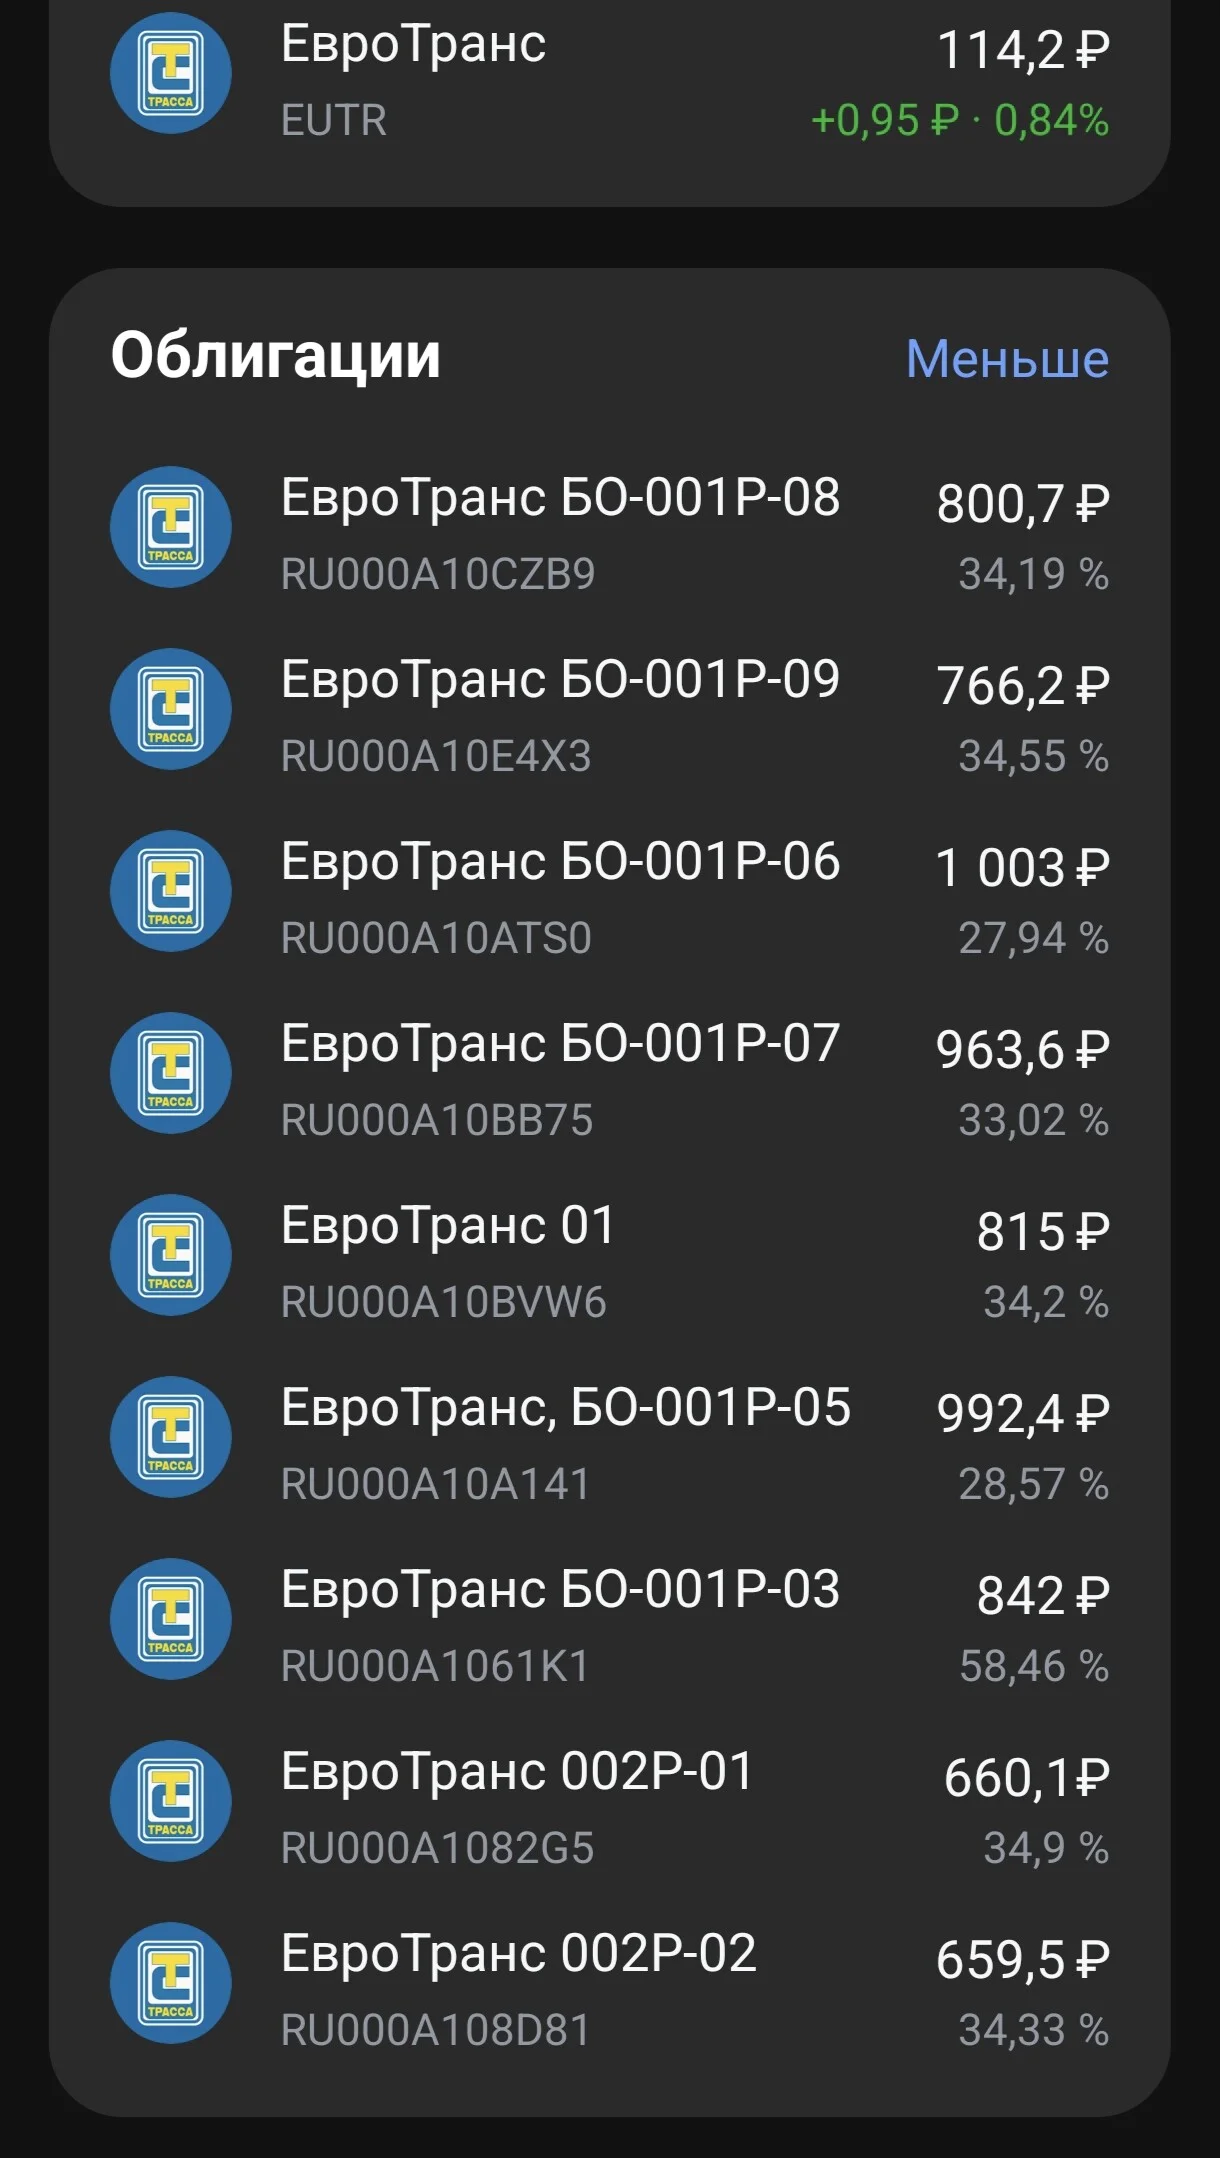Tap the 1 003 ₽ price of БО-001Р-06

point(1022,867)
